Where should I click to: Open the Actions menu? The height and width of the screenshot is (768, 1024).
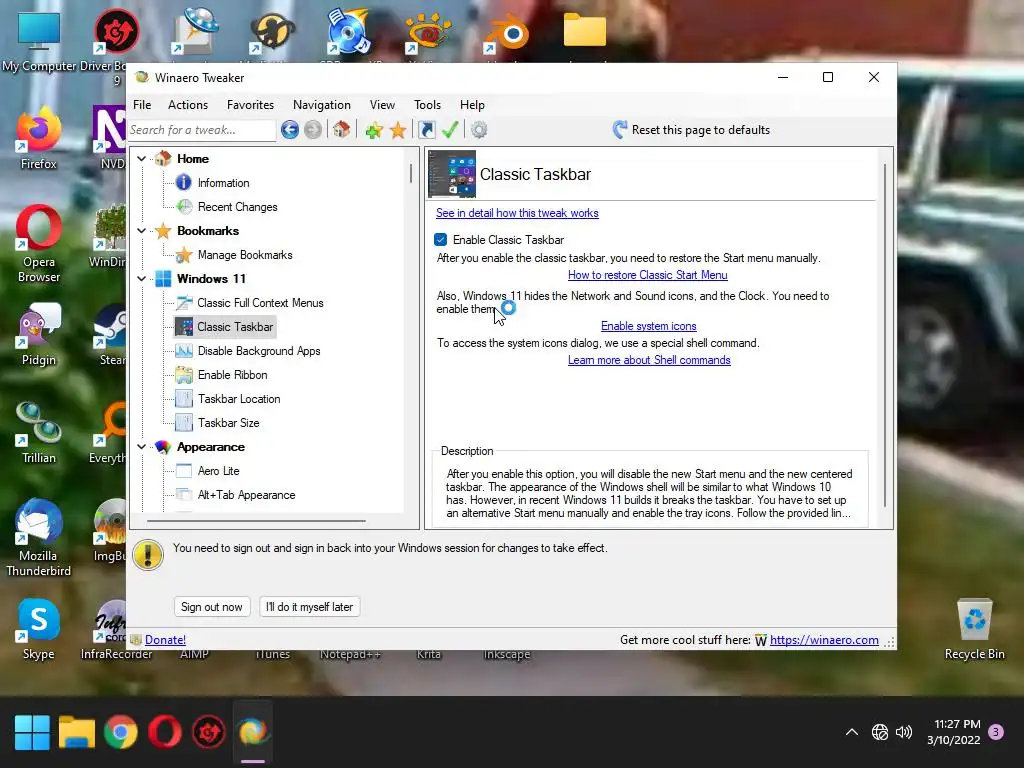[x=187, y=104]
